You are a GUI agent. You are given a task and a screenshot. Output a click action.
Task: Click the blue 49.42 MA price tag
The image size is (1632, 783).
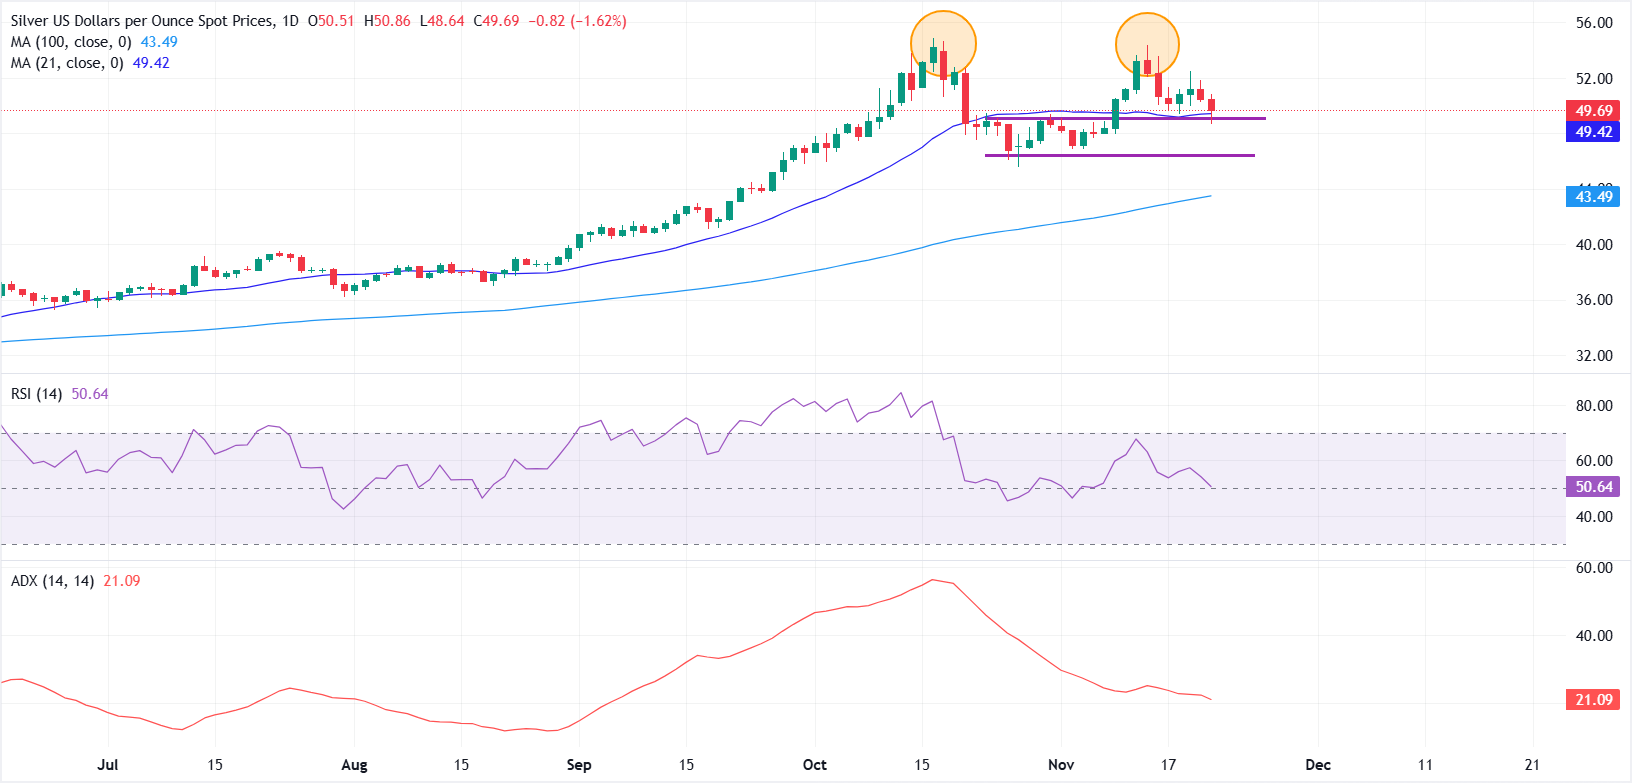pos(1593,132)
